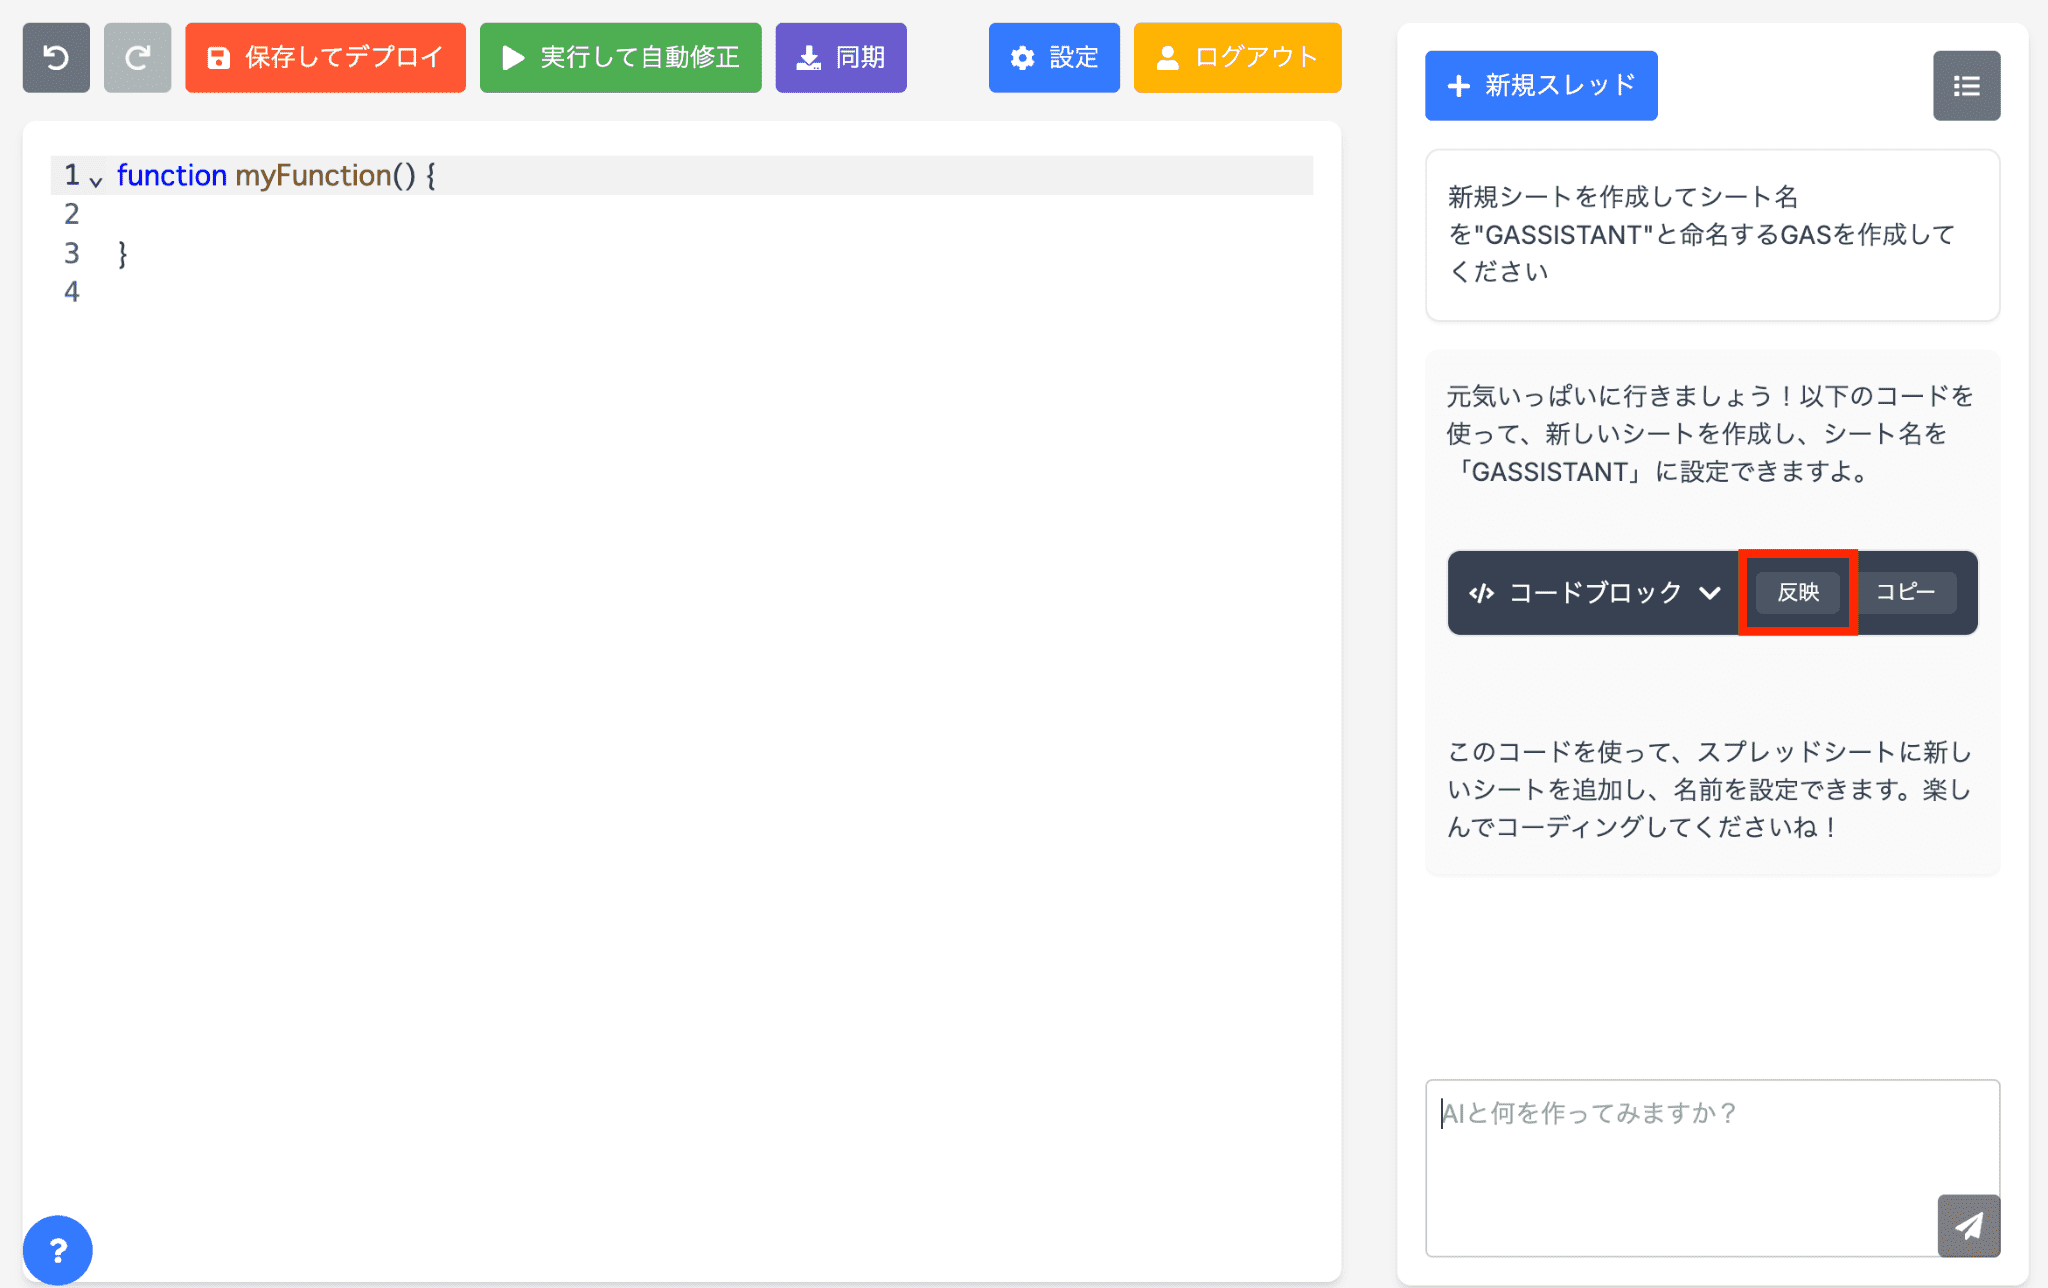This screenshot has width=2048, height=1288.
Task: Click closing brace on line 3
Action: (x=123, y=253)
